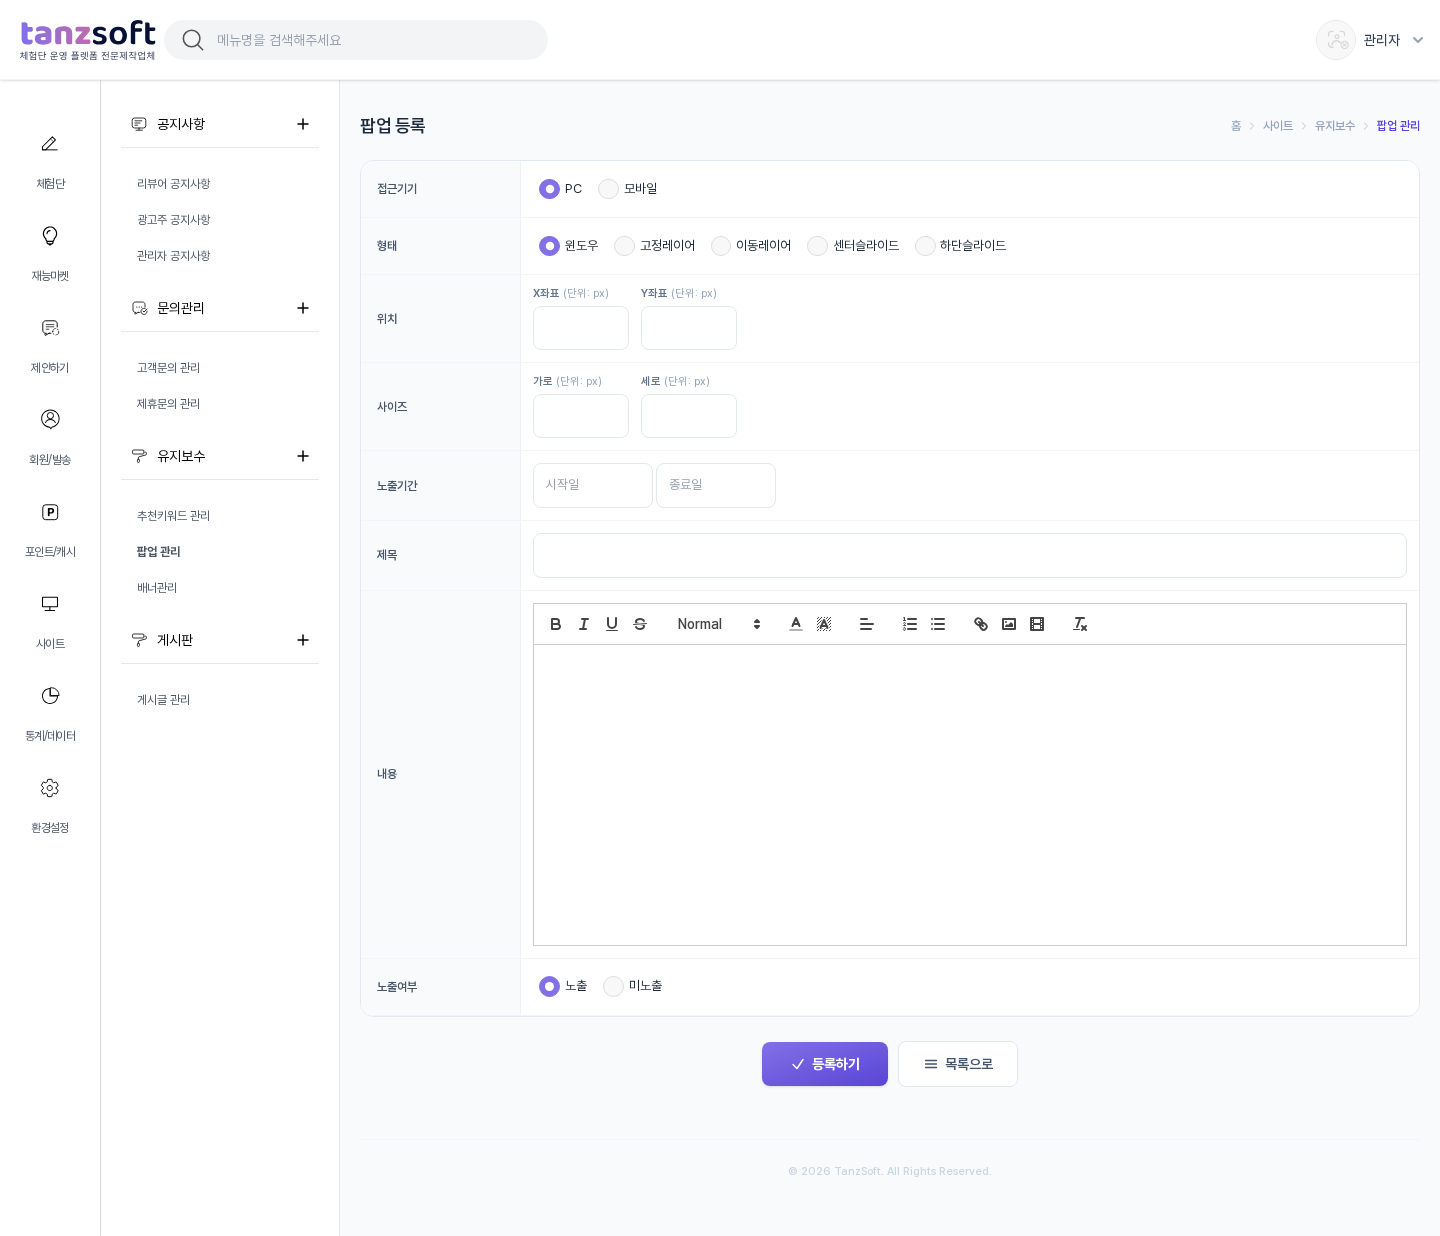Insert a video in the editor

[x=1037, y=624]
